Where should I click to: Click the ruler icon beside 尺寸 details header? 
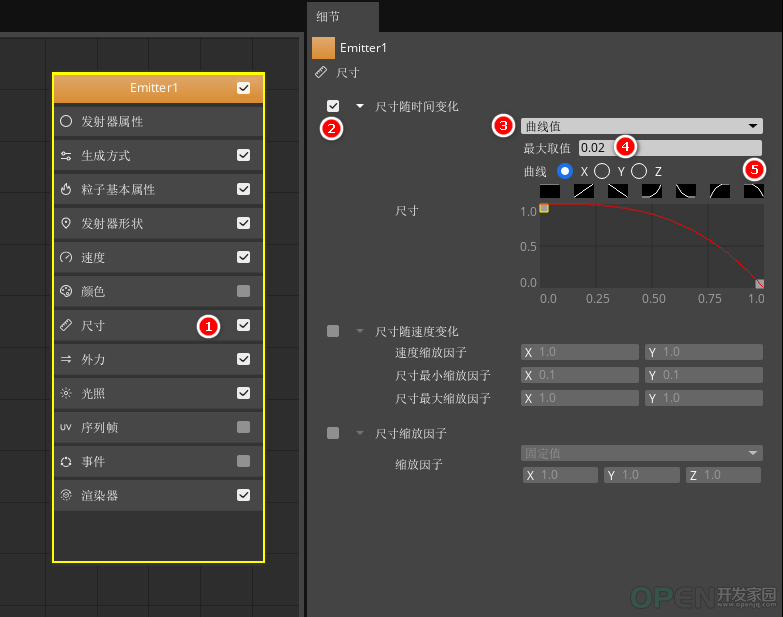[x=321, y=73]
